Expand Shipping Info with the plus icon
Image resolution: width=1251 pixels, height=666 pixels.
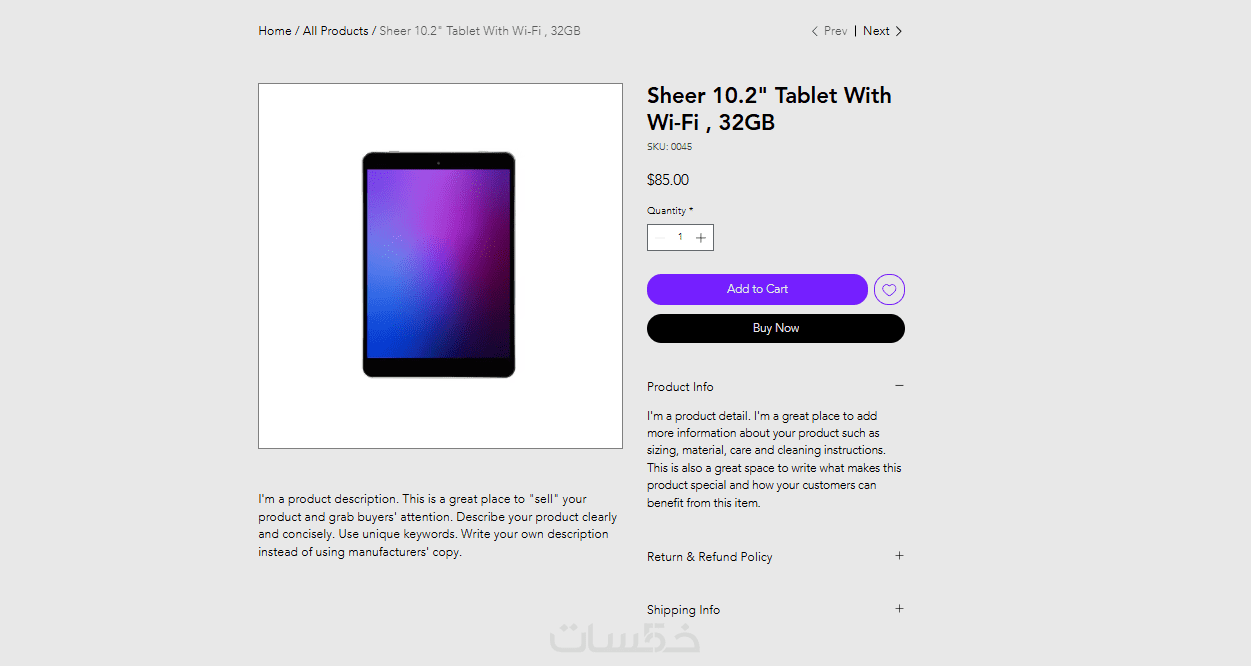(899, 609)
